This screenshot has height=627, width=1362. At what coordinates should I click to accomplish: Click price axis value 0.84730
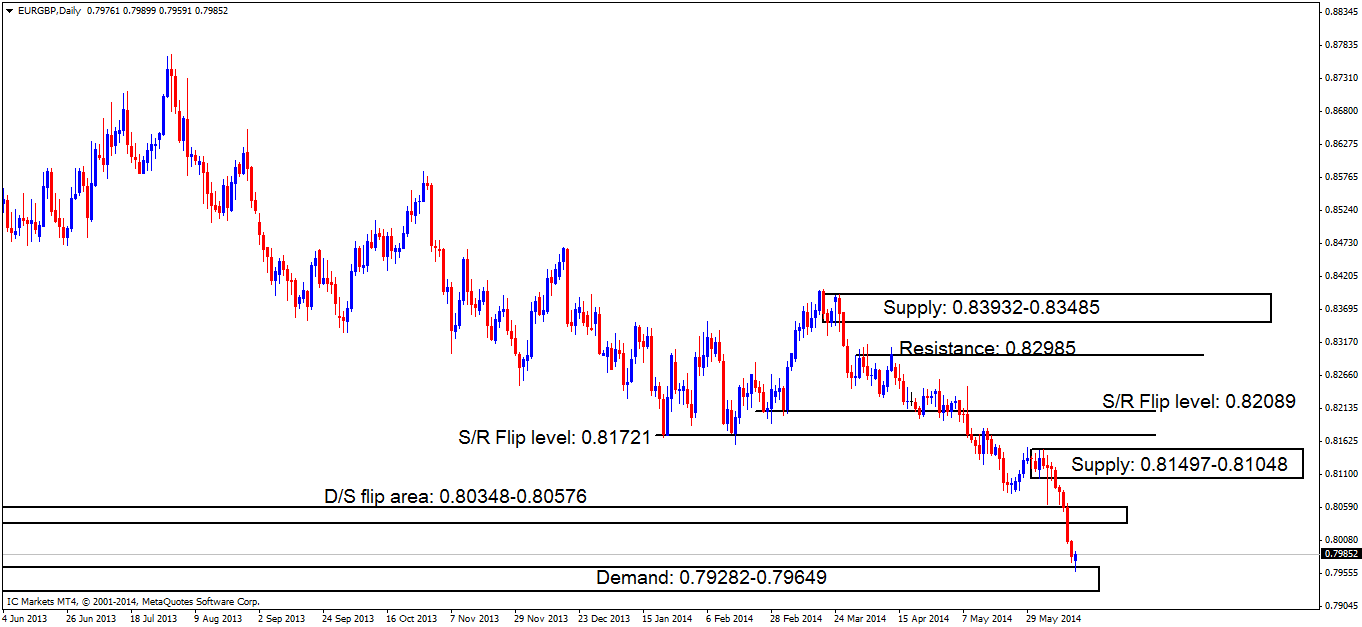click(1340, 243)
